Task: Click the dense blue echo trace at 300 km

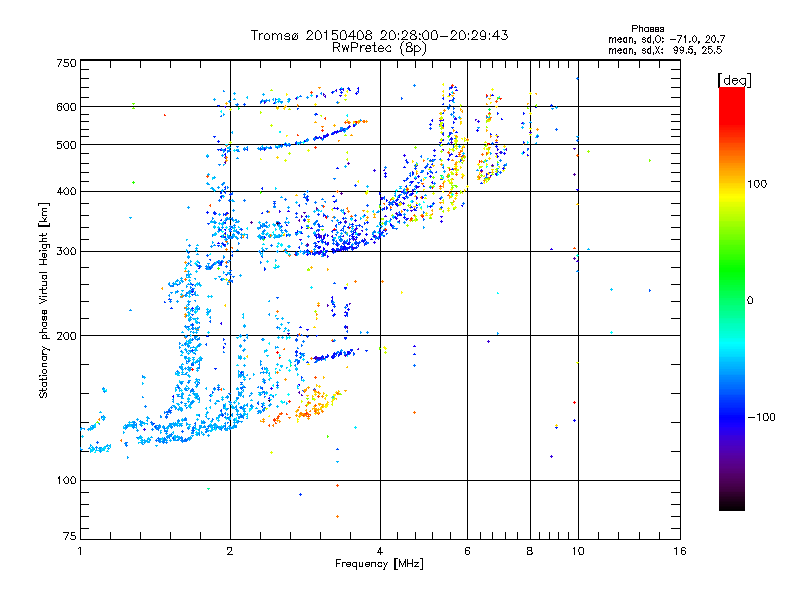Action: pos(327,250)
